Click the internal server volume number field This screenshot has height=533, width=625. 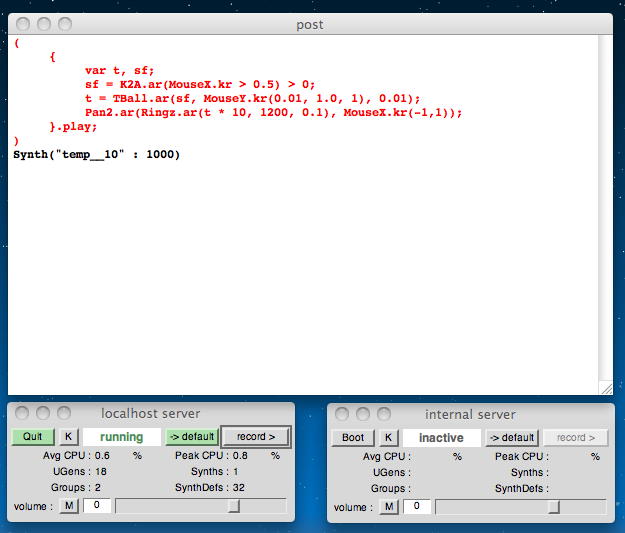(x=417, y=506)
